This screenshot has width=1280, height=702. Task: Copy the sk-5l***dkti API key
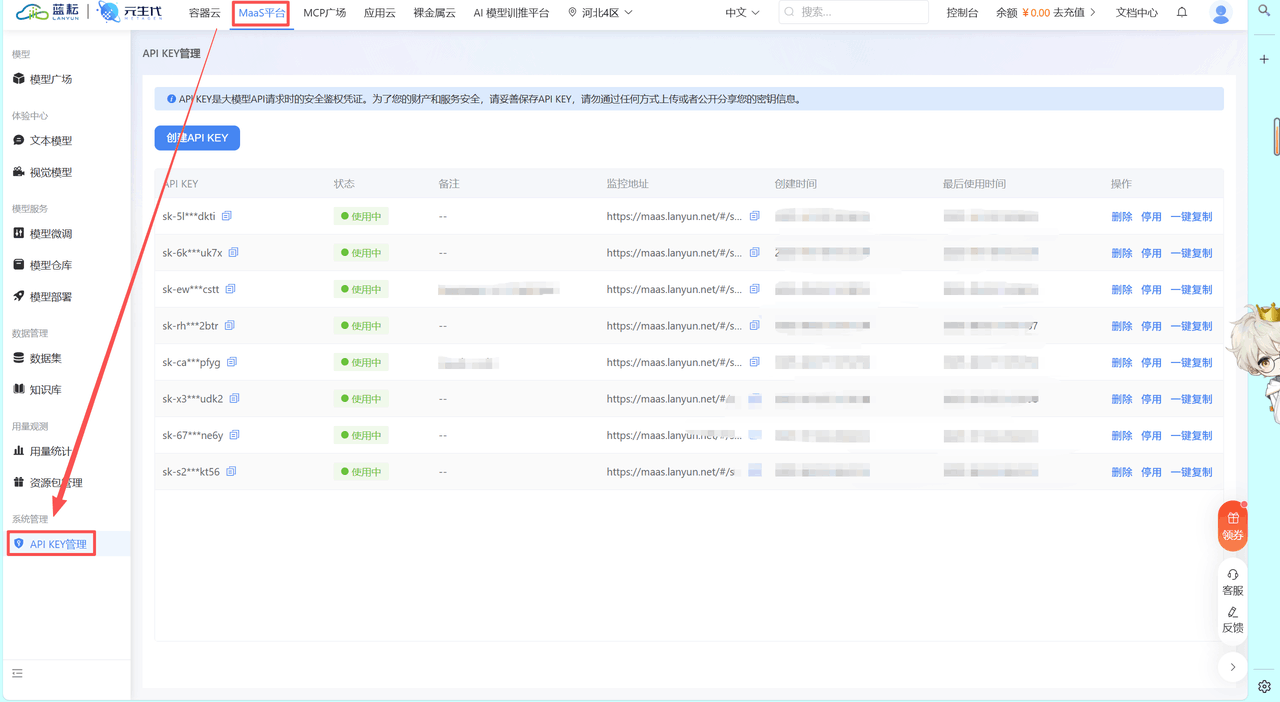coord(227,216)
